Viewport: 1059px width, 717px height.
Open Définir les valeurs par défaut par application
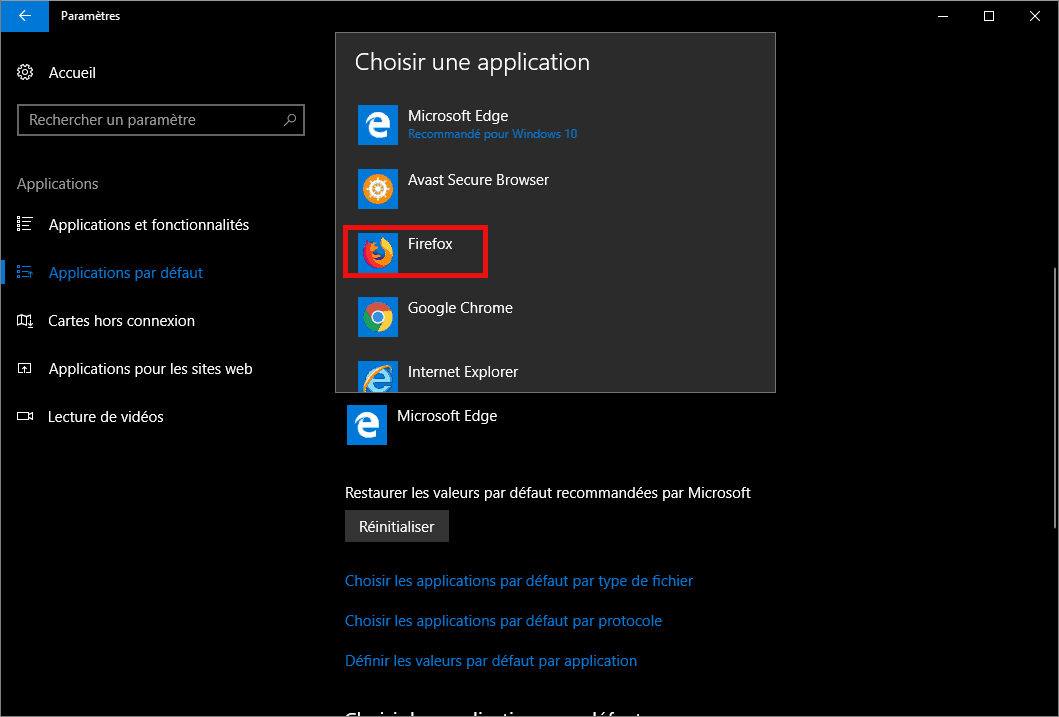click(x=490, y=661)
